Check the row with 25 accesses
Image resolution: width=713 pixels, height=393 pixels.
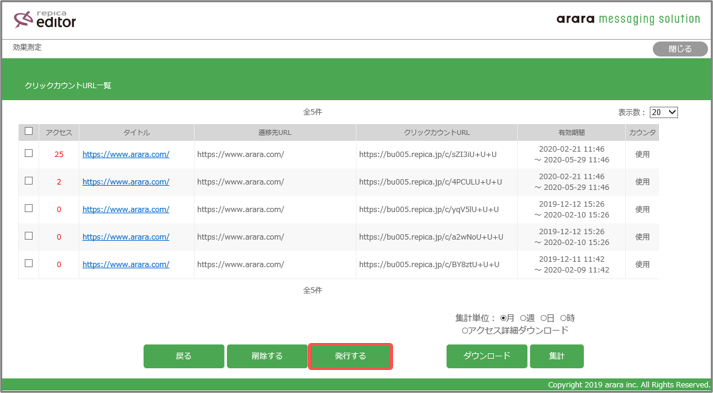point(29,153)
